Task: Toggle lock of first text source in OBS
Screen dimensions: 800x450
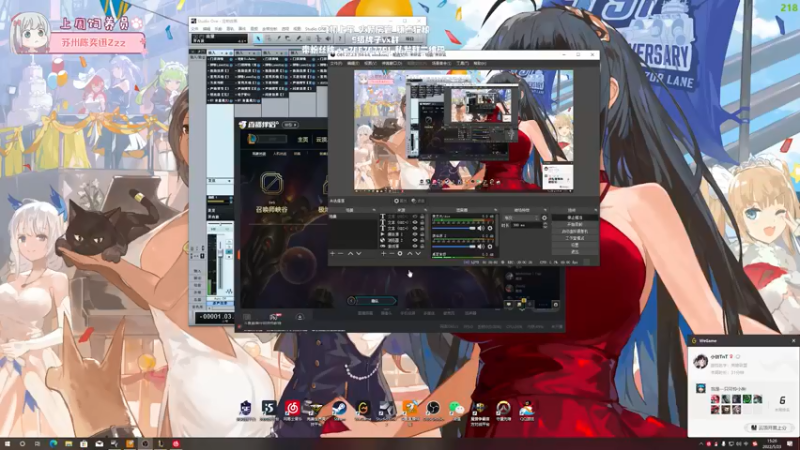Action: [422, 216]
